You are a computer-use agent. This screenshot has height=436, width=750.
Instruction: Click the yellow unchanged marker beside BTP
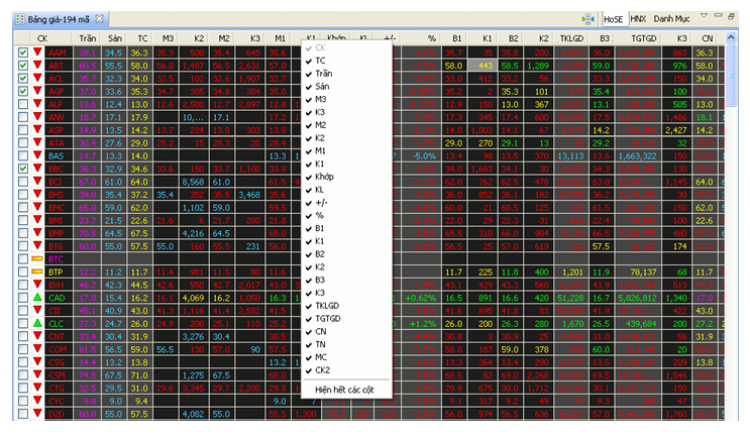point(37,272)
